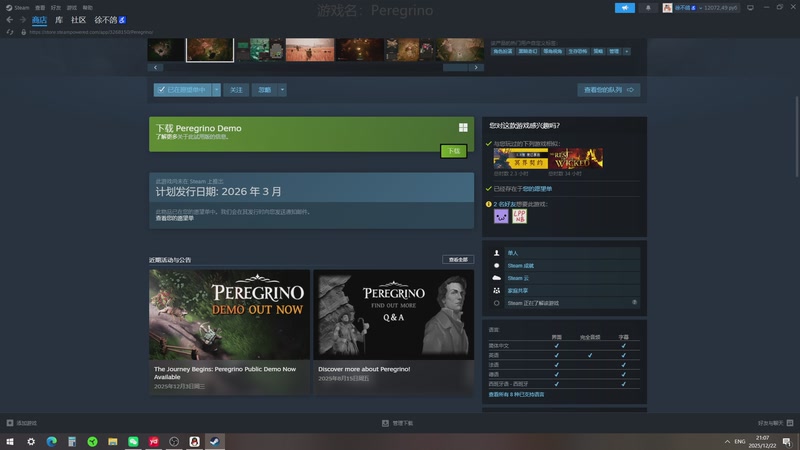
Task: Expand the Ignore button dropdown arrow
Action: click(282, 90)
